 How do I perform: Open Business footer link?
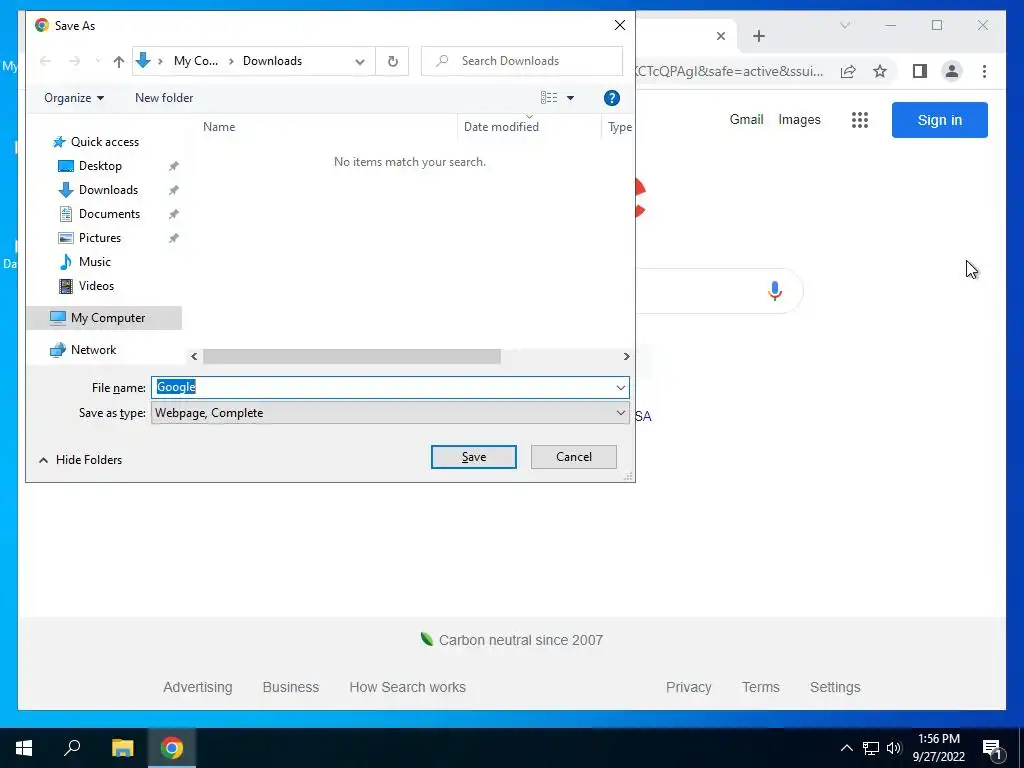[x=291, y=687]
